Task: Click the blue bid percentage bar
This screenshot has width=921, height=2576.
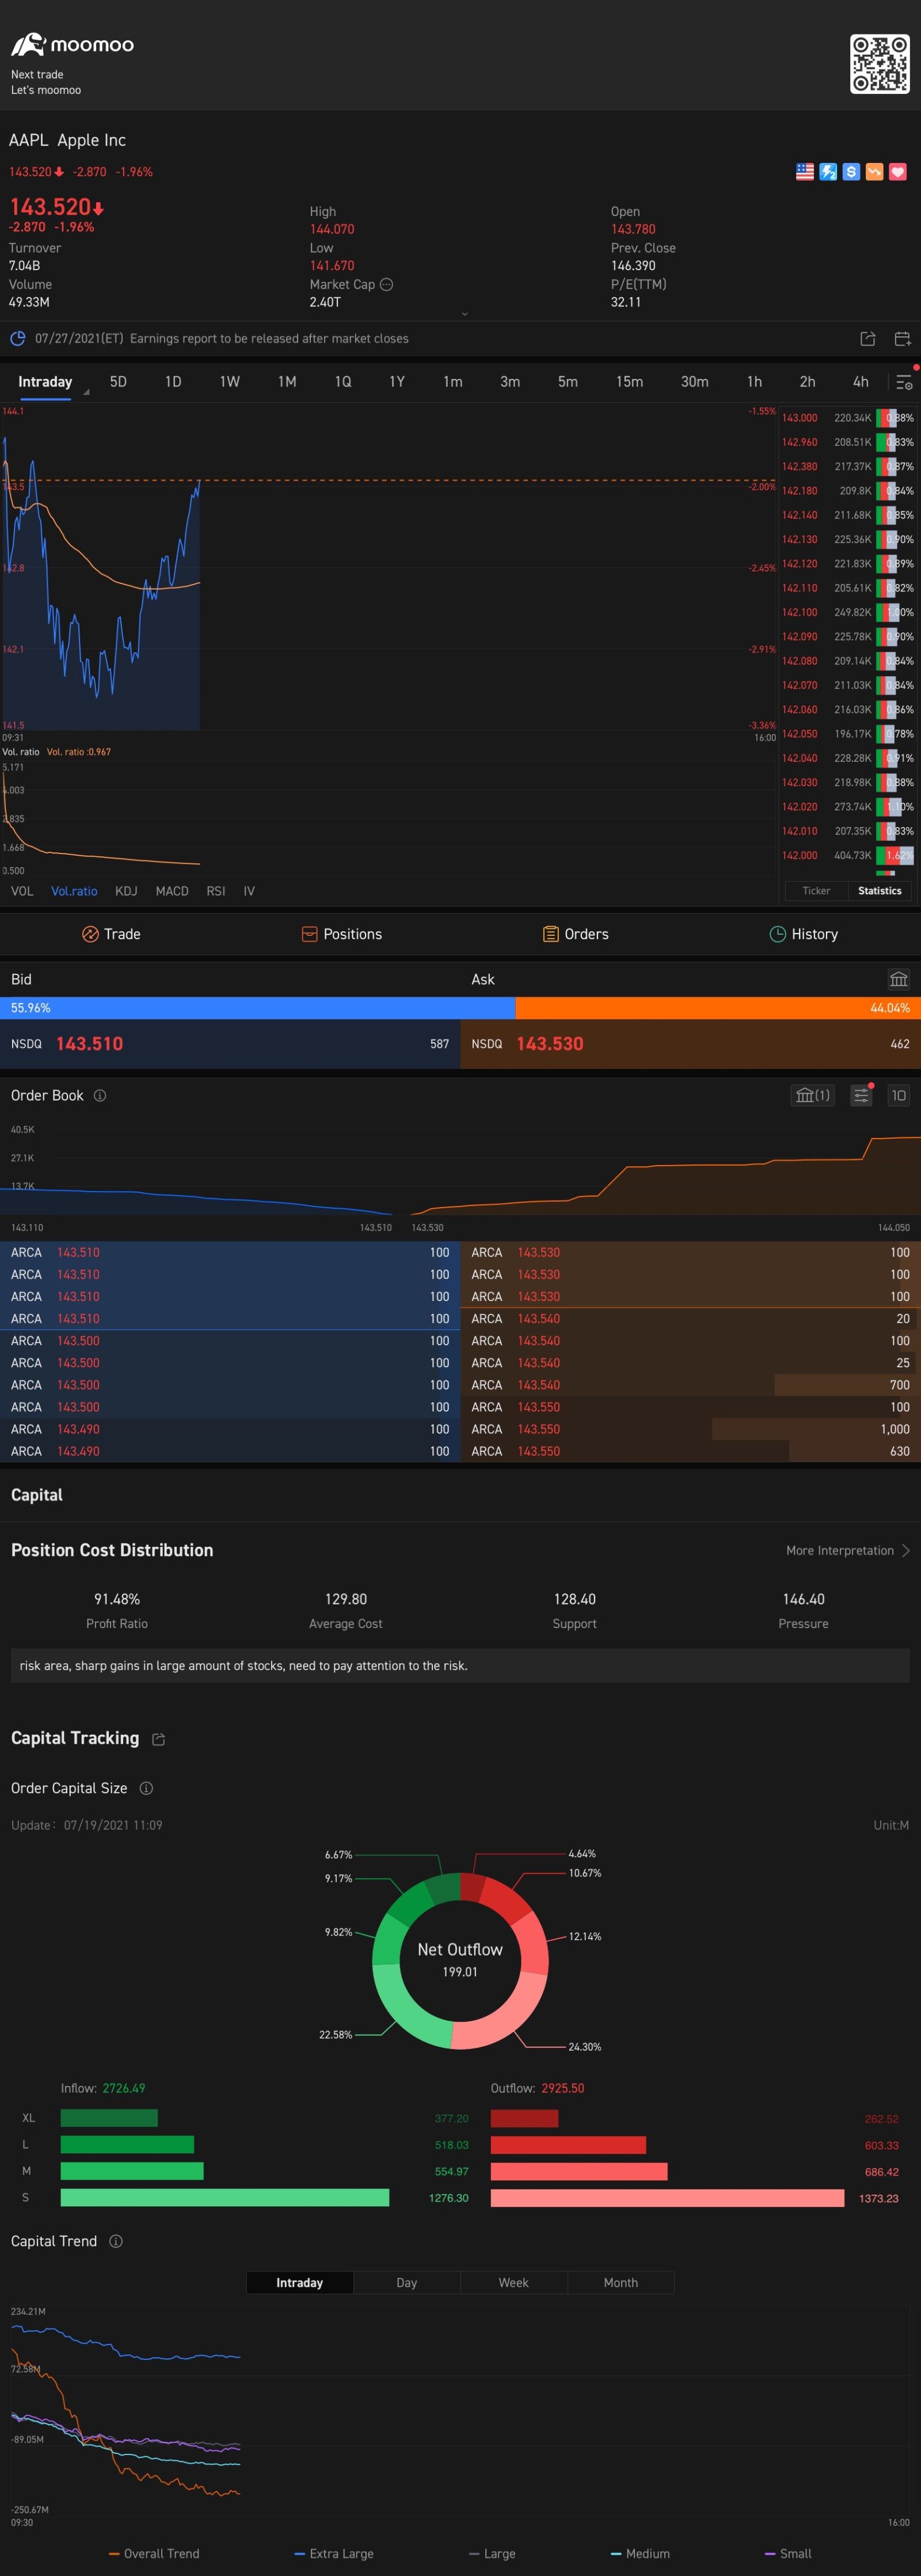Action: 258,1008
